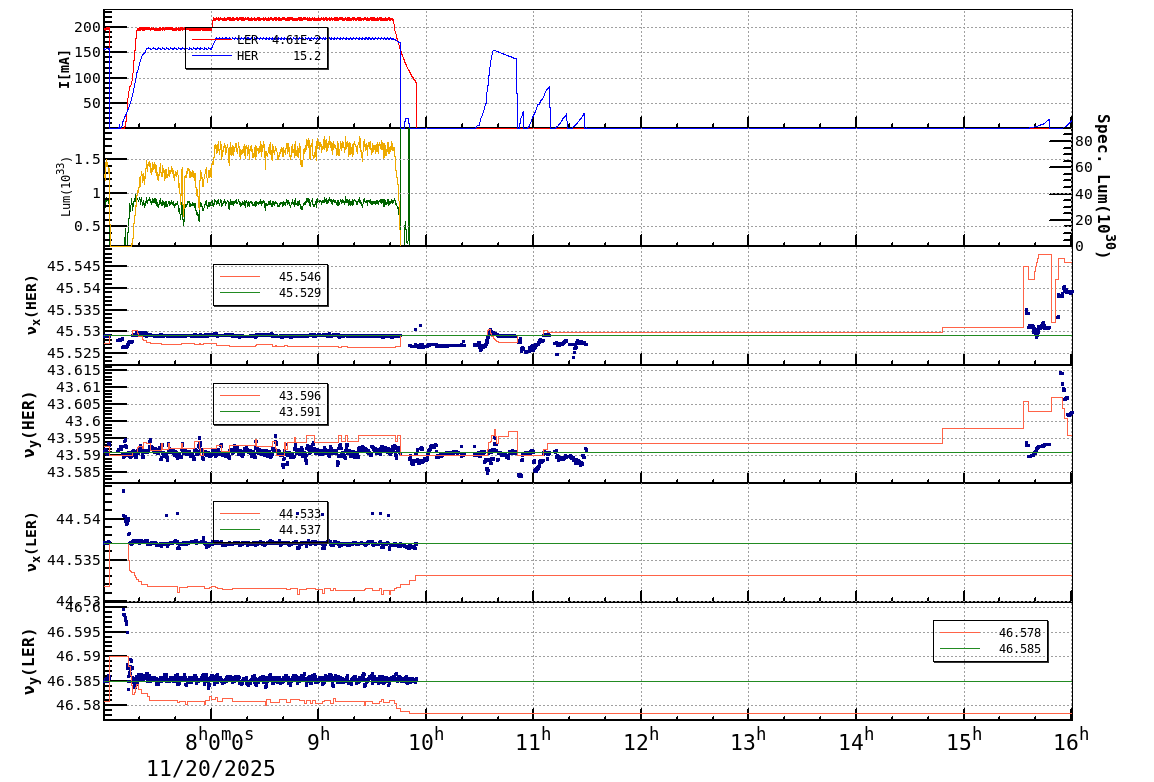
Task: Select the Lum(10^33) axis label
Action: pos(64,188)
